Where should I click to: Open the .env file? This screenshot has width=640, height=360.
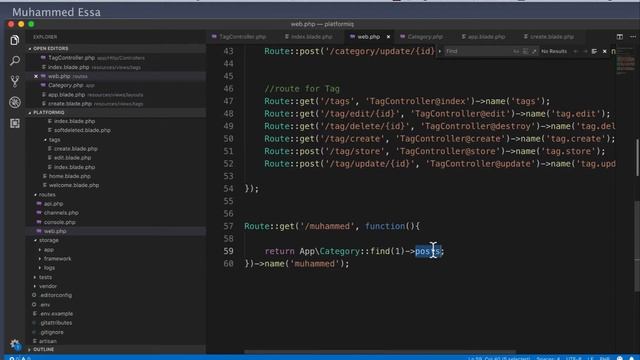45,304
